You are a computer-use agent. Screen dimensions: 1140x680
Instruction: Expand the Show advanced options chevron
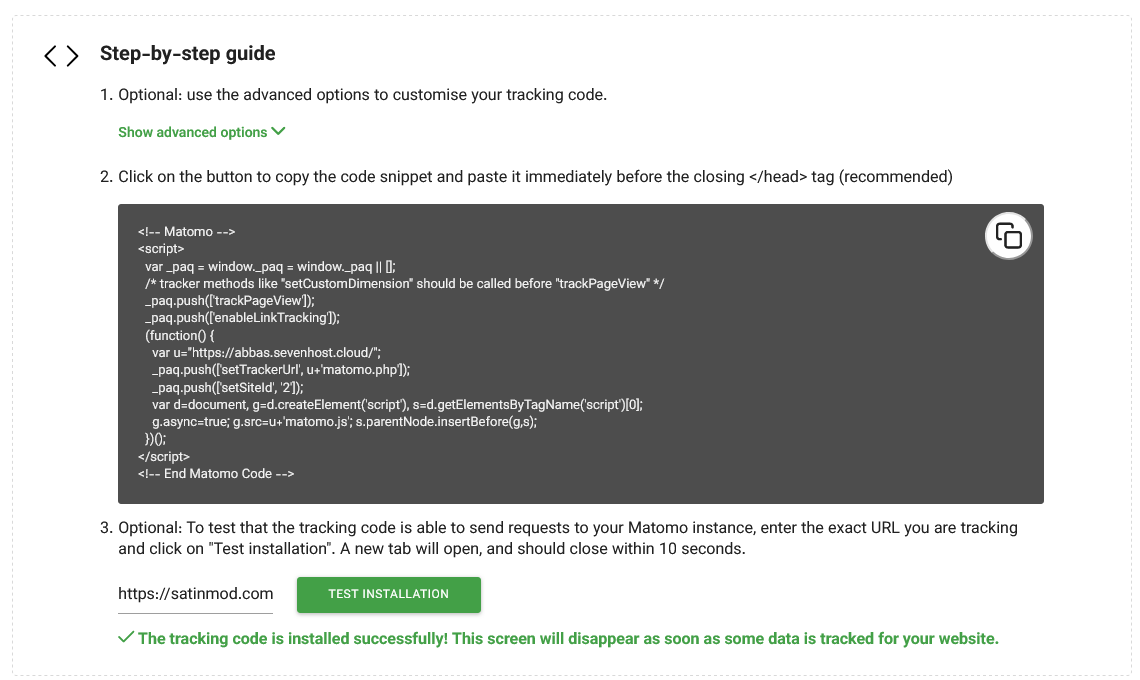click(278, 132)
